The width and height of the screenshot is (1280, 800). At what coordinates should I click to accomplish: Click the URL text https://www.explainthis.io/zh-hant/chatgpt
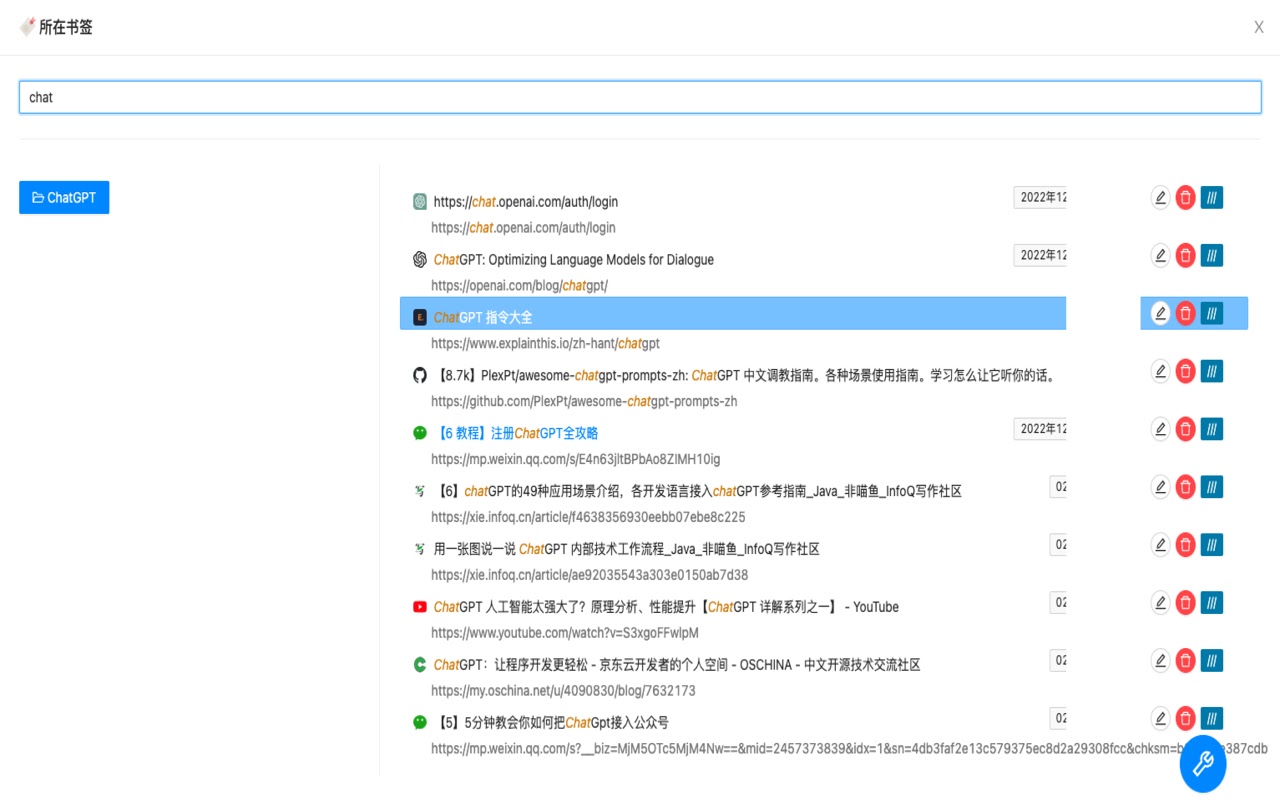pyautogui.click(x=546, y=344)
